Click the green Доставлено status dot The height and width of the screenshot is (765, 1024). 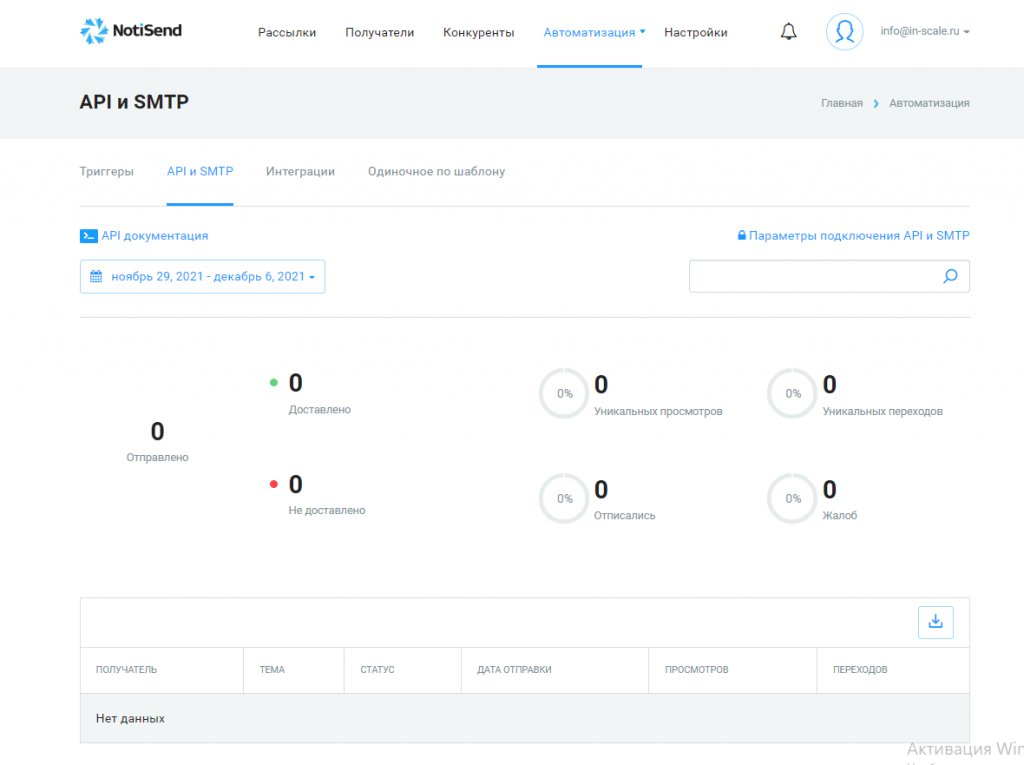(274, 383)
